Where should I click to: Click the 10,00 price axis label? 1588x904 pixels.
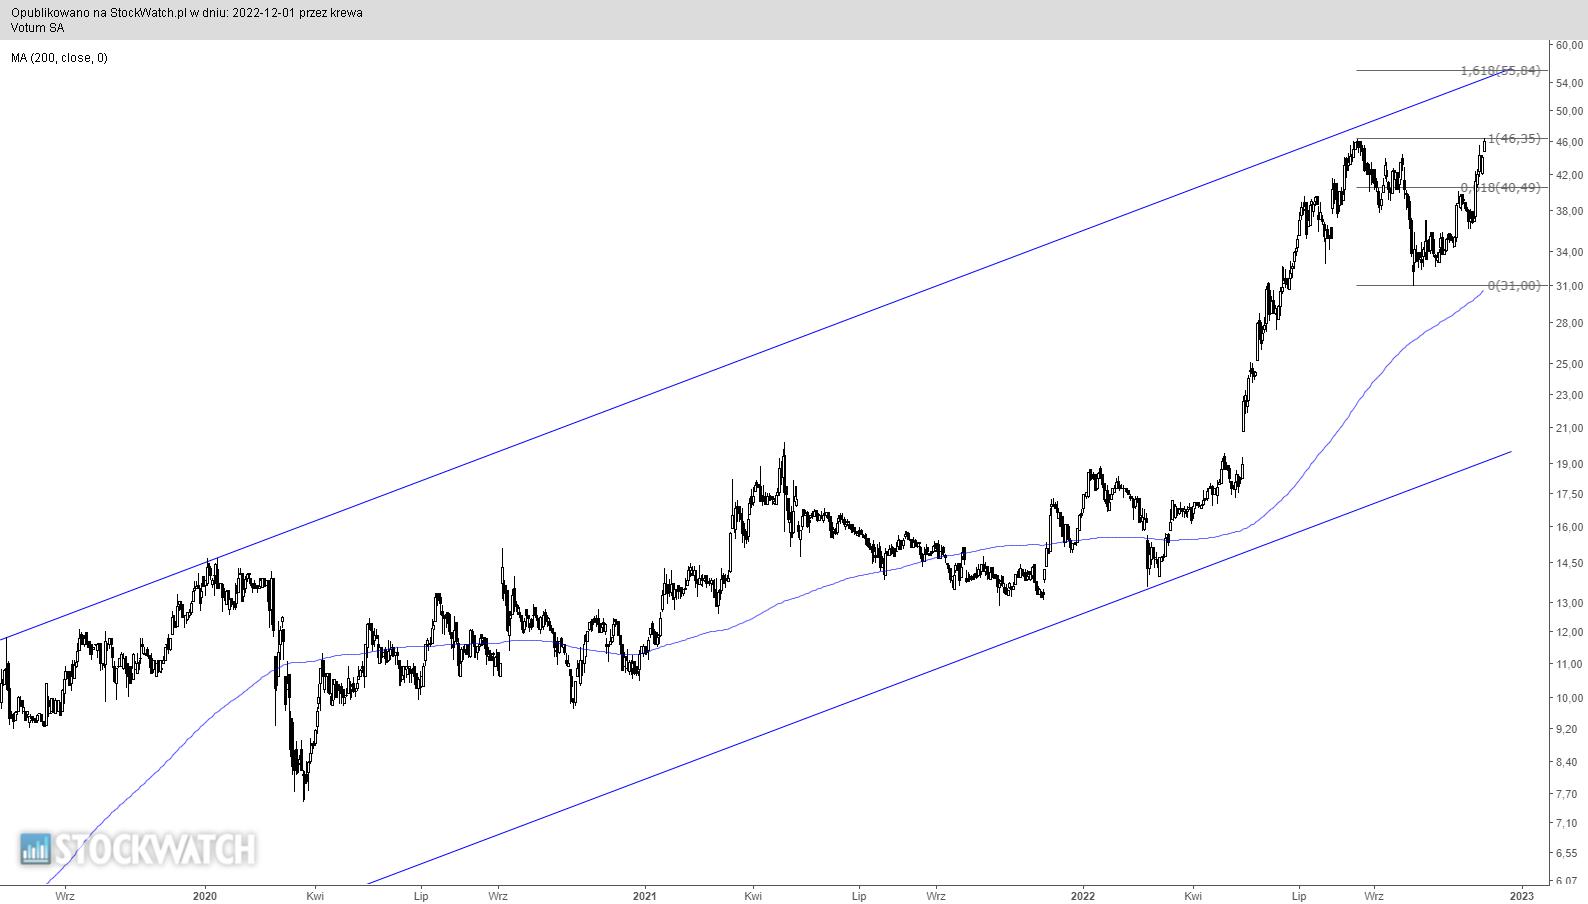[x=1569, y=698]
